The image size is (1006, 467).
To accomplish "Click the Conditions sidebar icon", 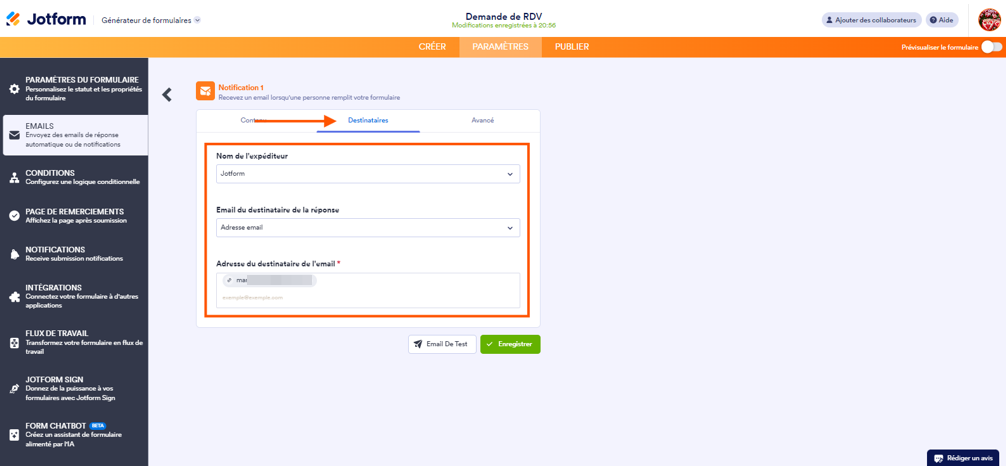I will pos(13,178).
